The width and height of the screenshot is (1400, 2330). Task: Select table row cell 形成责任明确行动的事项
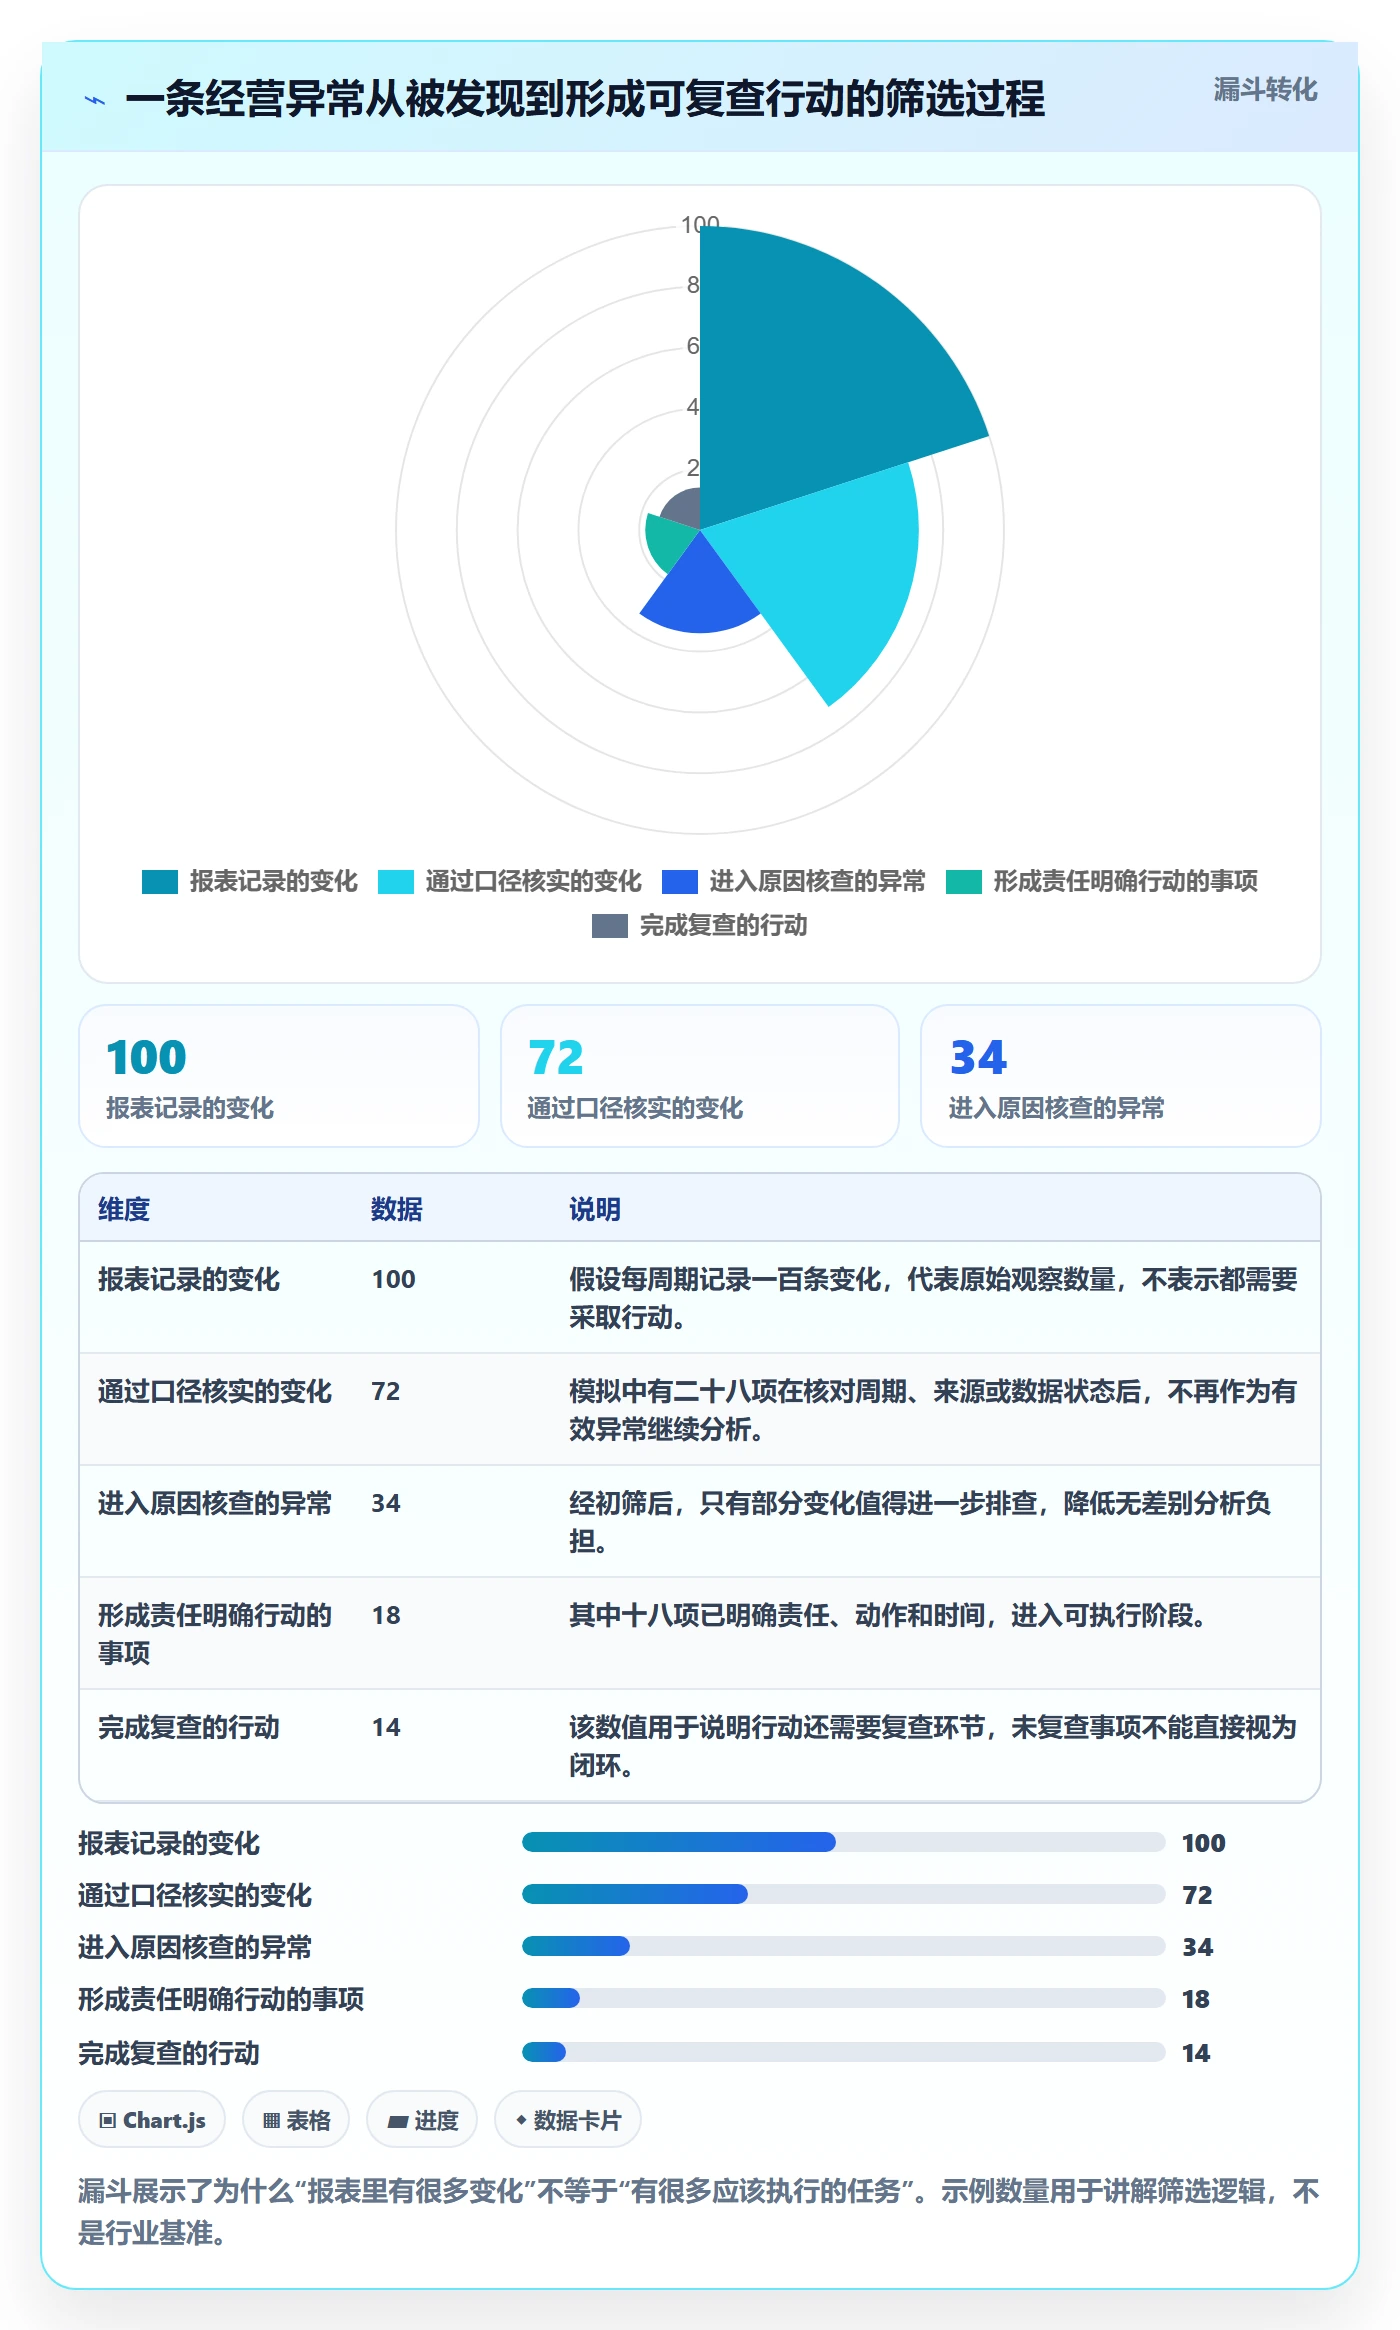click(x=215, y=1634)
